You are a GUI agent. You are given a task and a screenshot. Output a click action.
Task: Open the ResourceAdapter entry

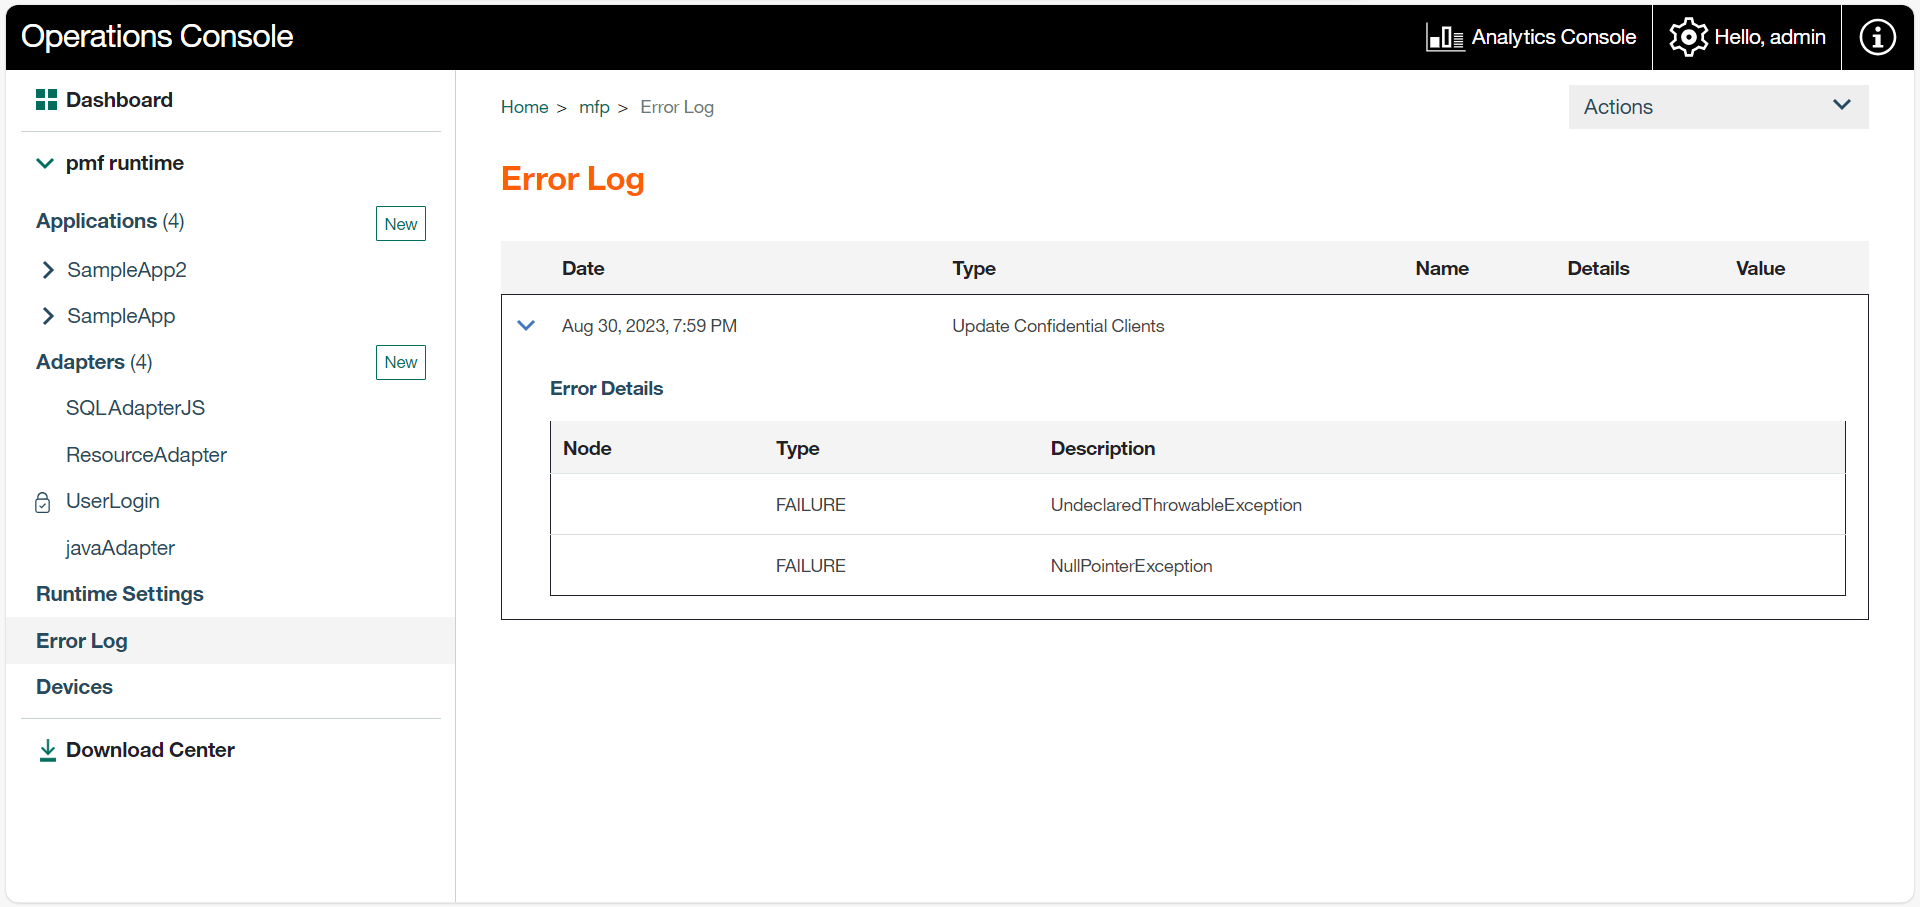click(x=146, y=455)
